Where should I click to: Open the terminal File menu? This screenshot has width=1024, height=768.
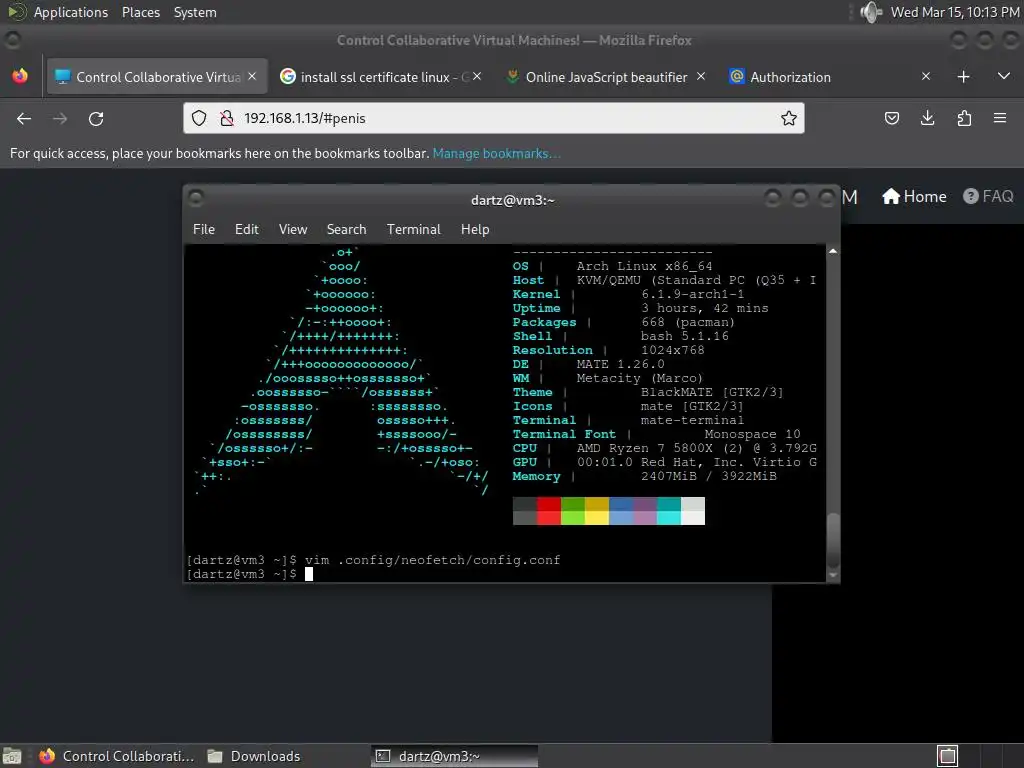(204, 229)
